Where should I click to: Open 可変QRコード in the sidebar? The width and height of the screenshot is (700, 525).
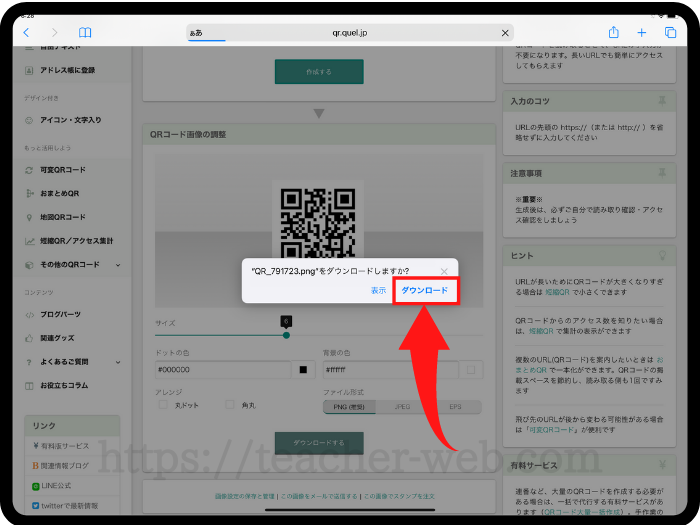[63, 170]
